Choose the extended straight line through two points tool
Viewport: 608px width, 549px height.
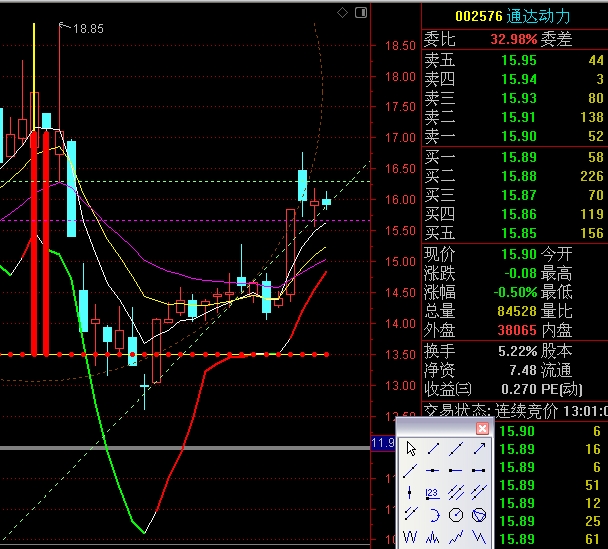pos(456,449)
